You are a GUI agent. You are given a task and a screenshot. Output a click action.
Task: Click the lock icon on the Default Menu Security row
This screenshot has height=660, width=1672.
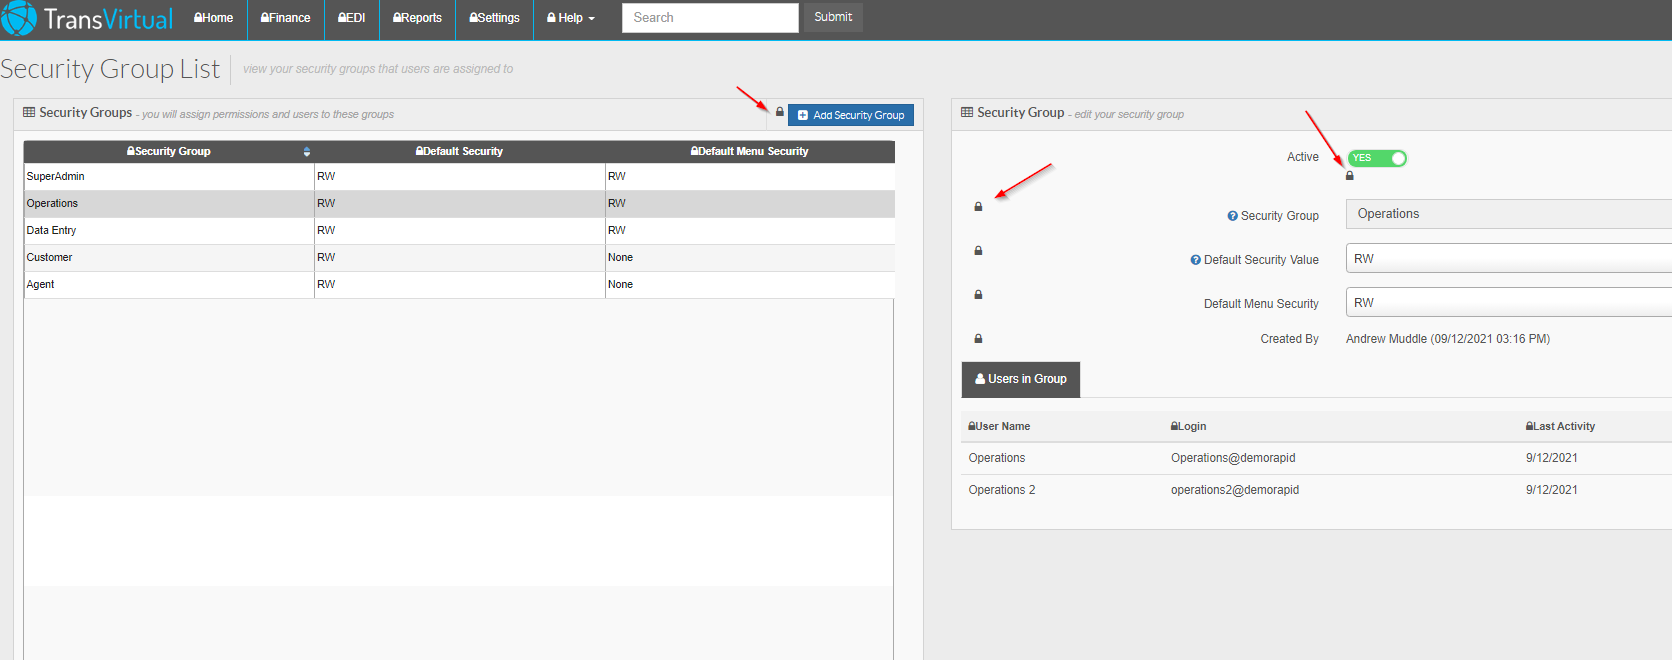[978, 295]
